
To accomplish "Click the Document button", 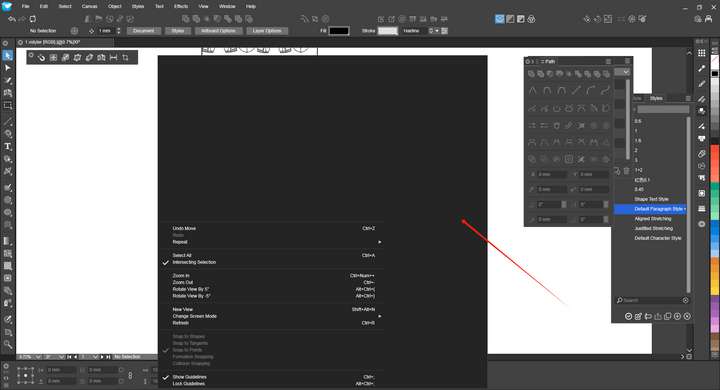I will pyautogui.click(x=144, y=31).
